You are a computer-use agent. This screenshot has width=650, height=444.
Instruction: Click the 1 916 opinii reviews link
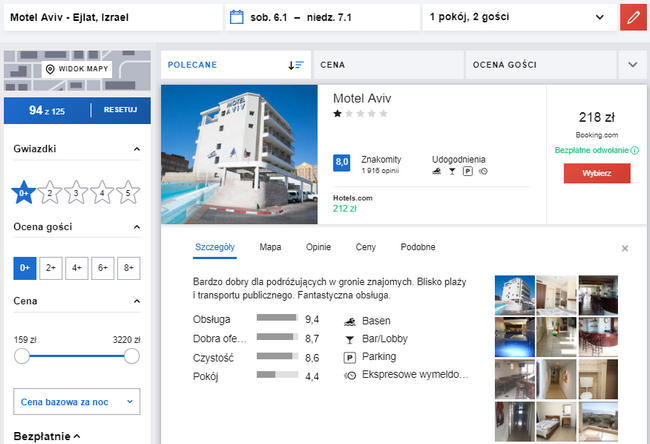380,171
